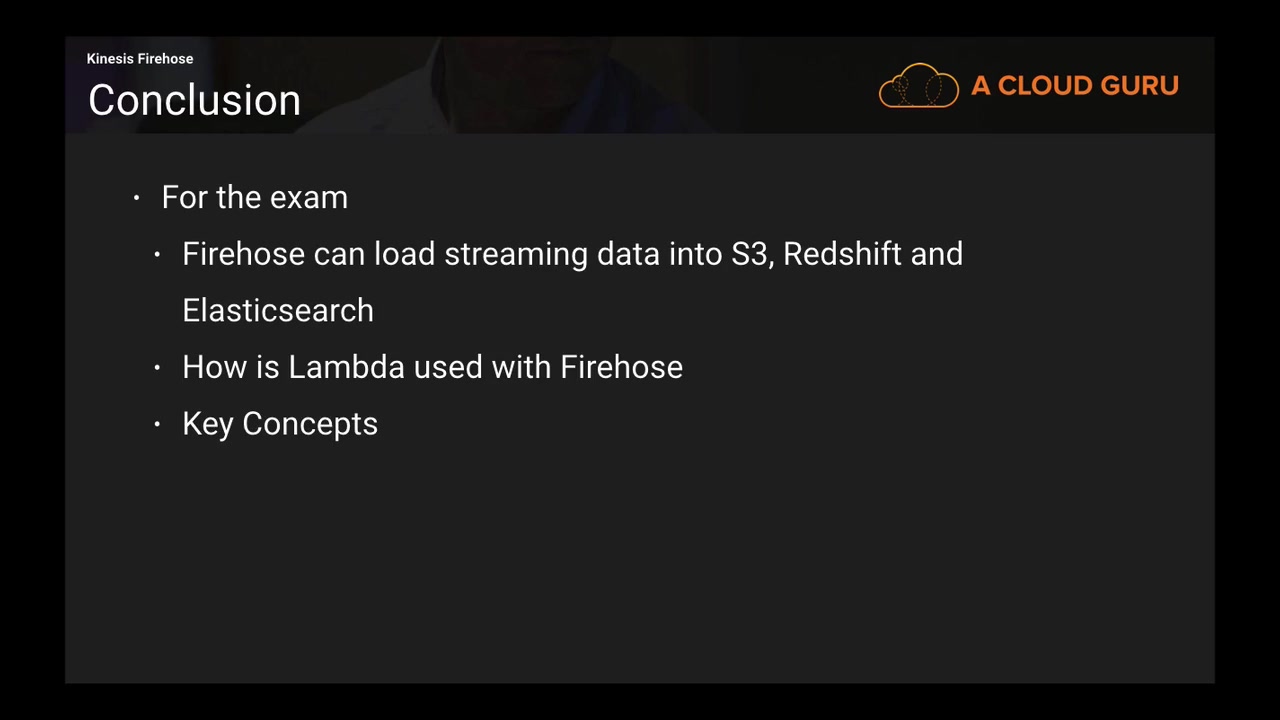The width and height of the screenshot is (1280, 720).
Task: Click the A CLOUD GURU logo text
Action: (x=1074, y=86)
